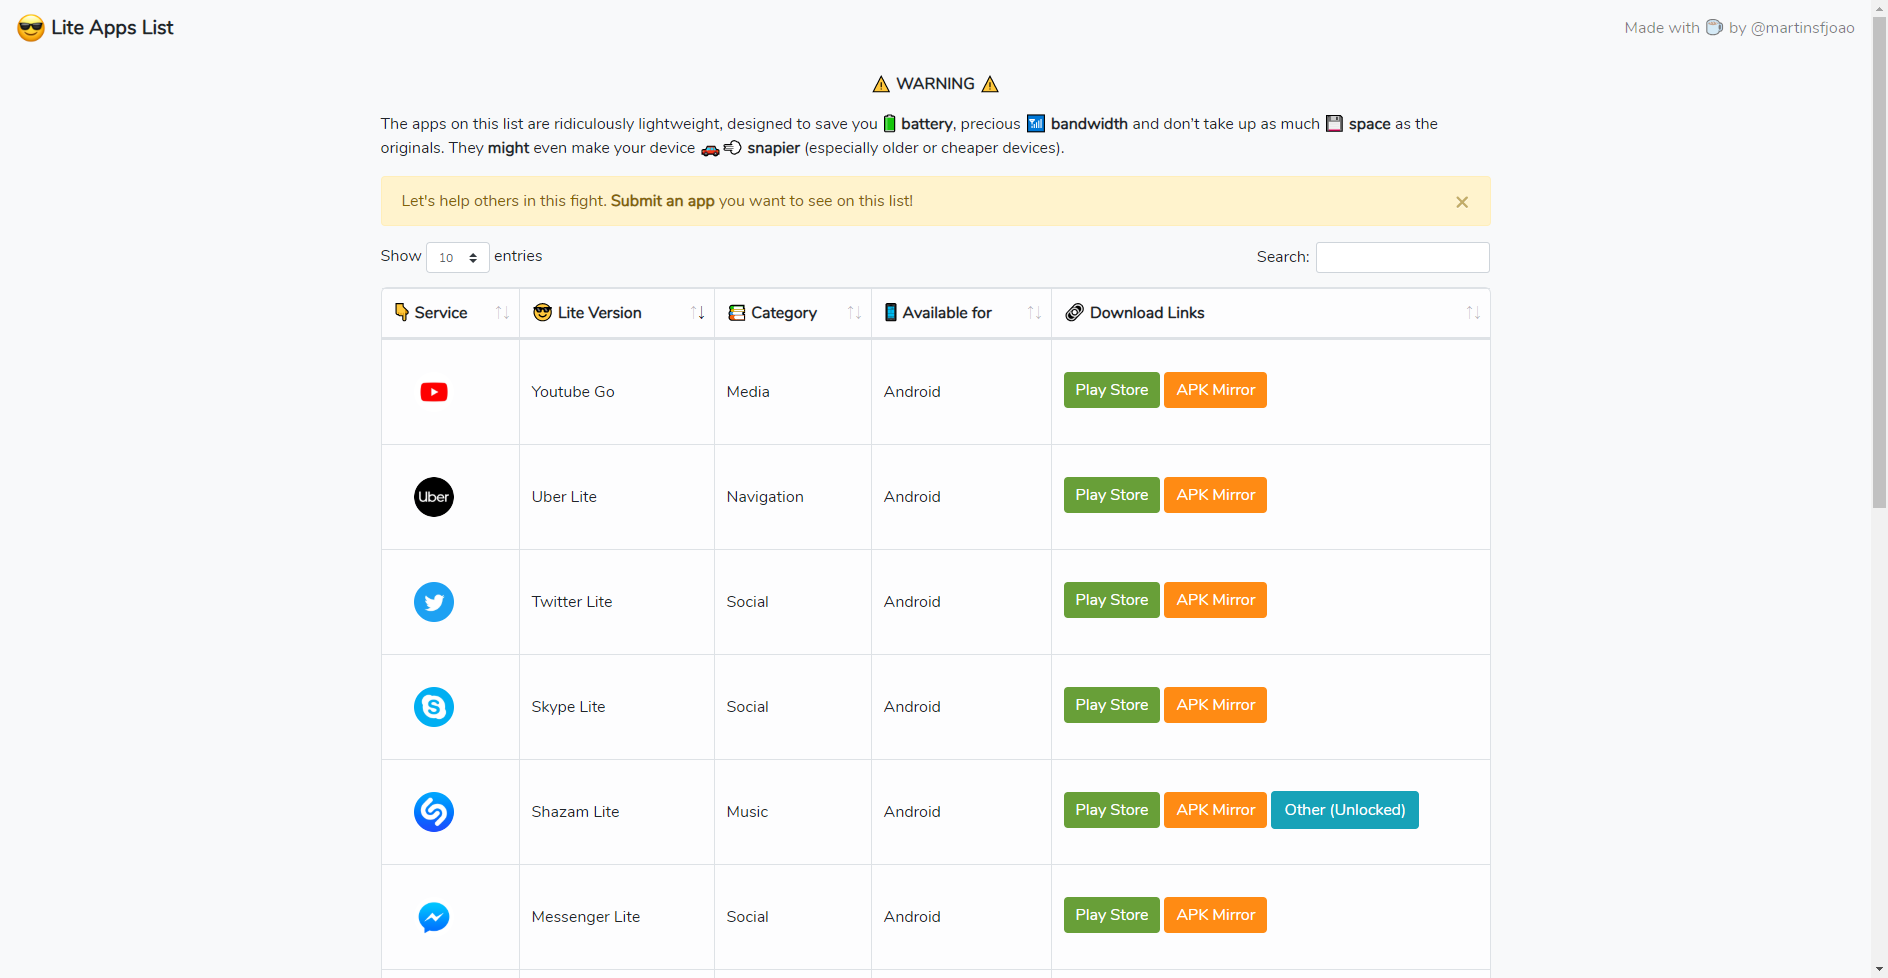
Task: Open Play Store link for Youtube Go
Action: point(1111,390)
